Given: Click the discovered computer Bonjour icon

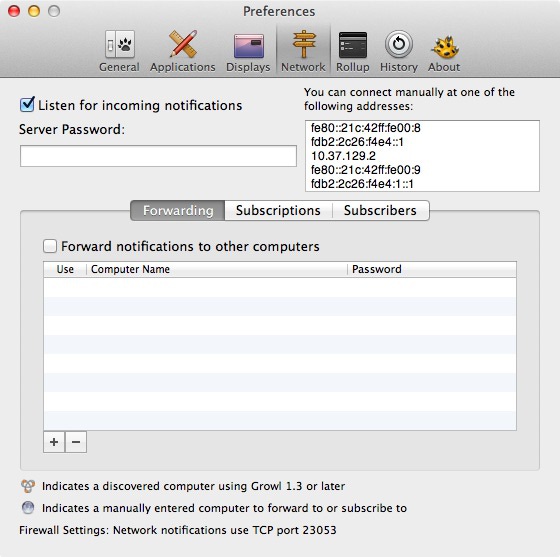Looking at the screenshot, I should [28, 486].
